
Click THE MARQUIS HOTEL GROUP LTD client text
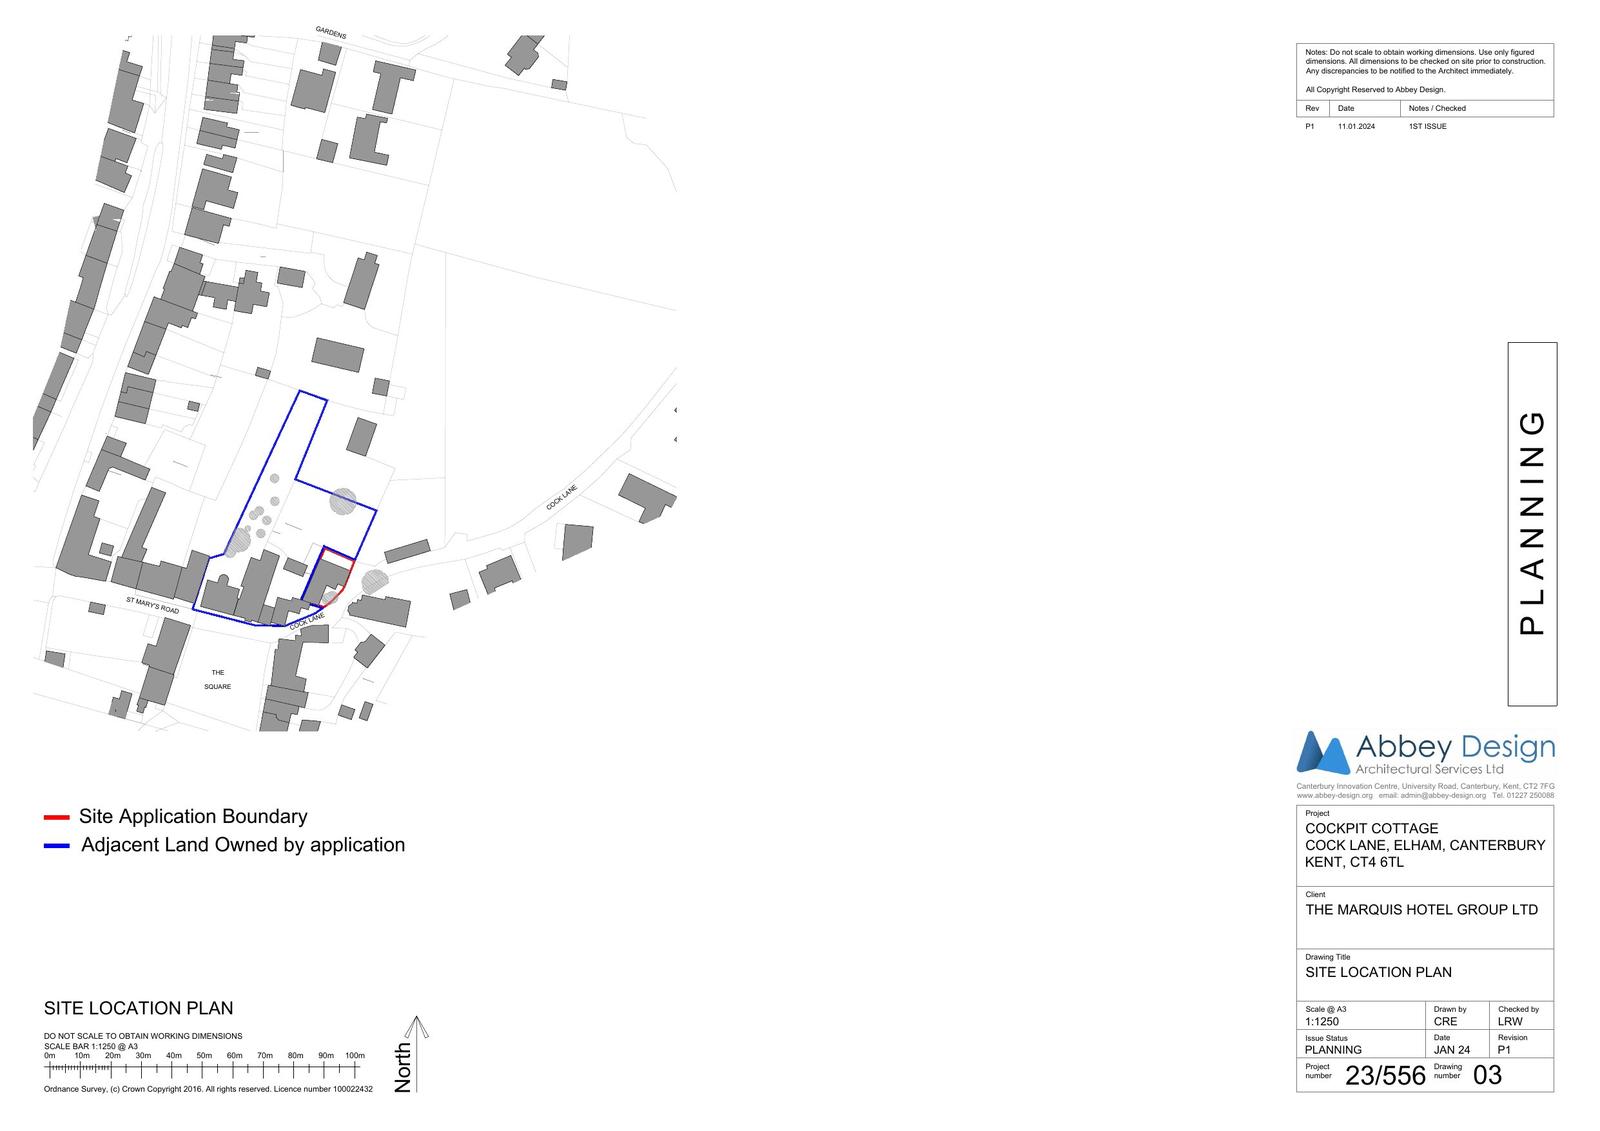[1421, 910]
